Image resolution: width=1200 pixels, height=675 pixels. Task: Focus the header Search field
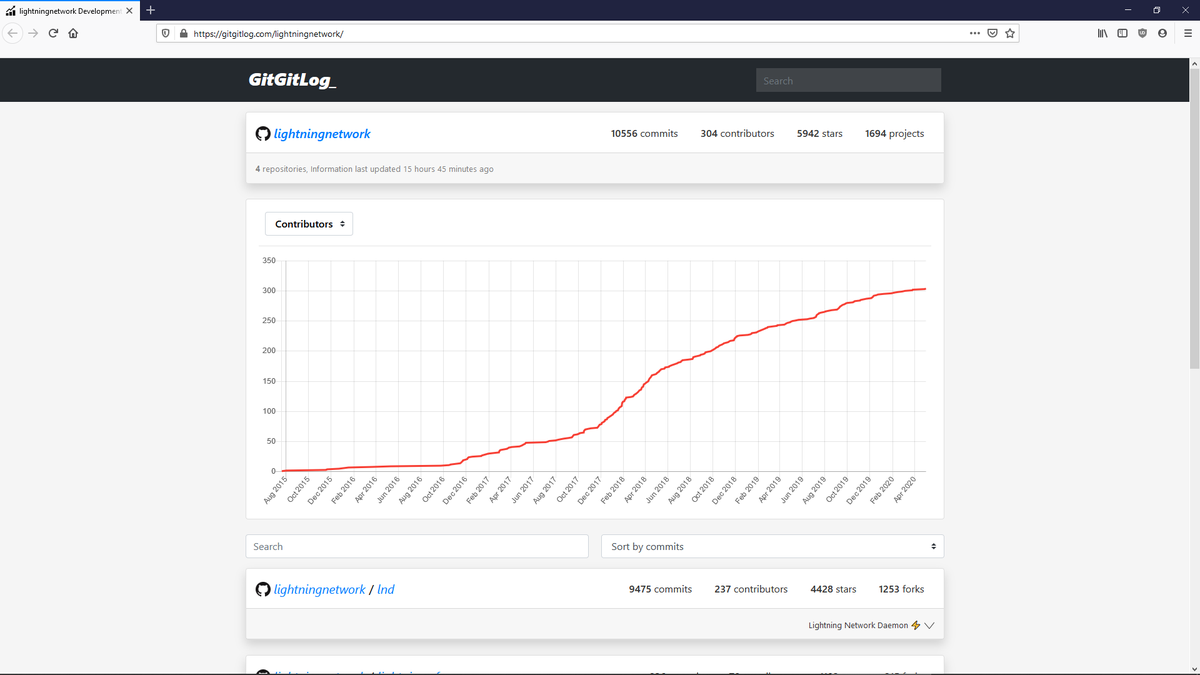(x=848, y=81)
